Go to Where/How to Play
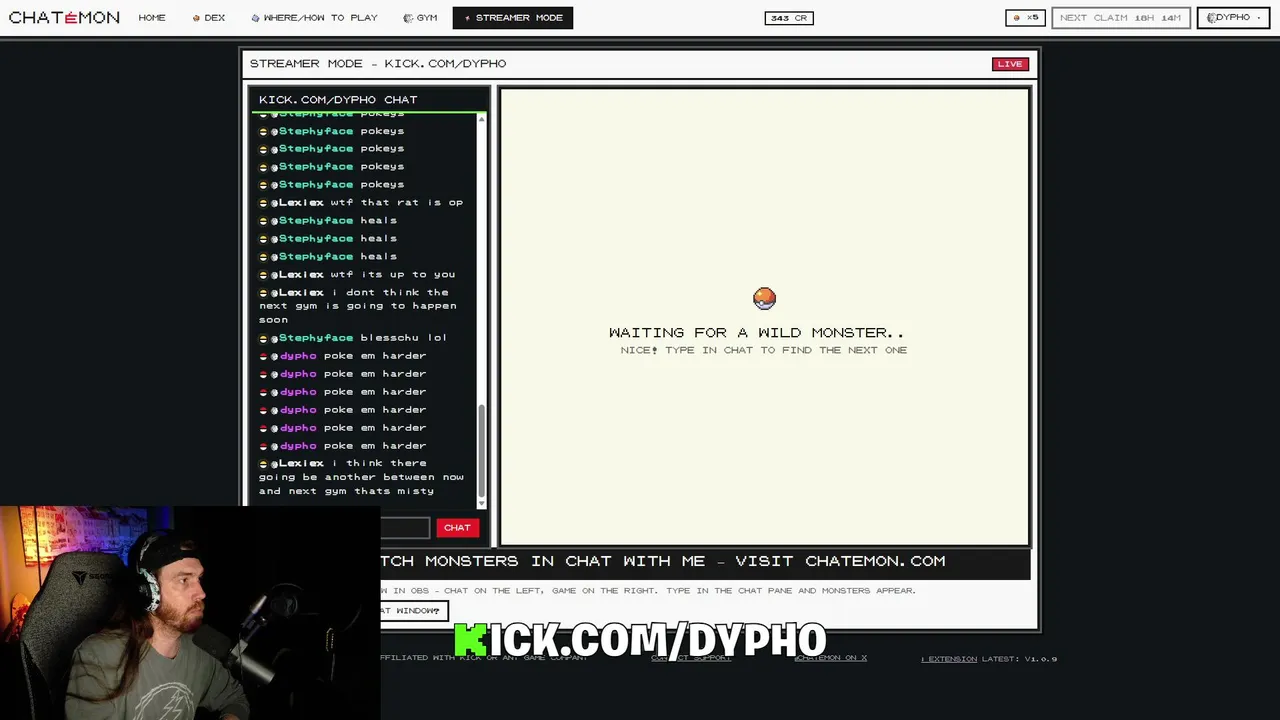 (315, 17)
